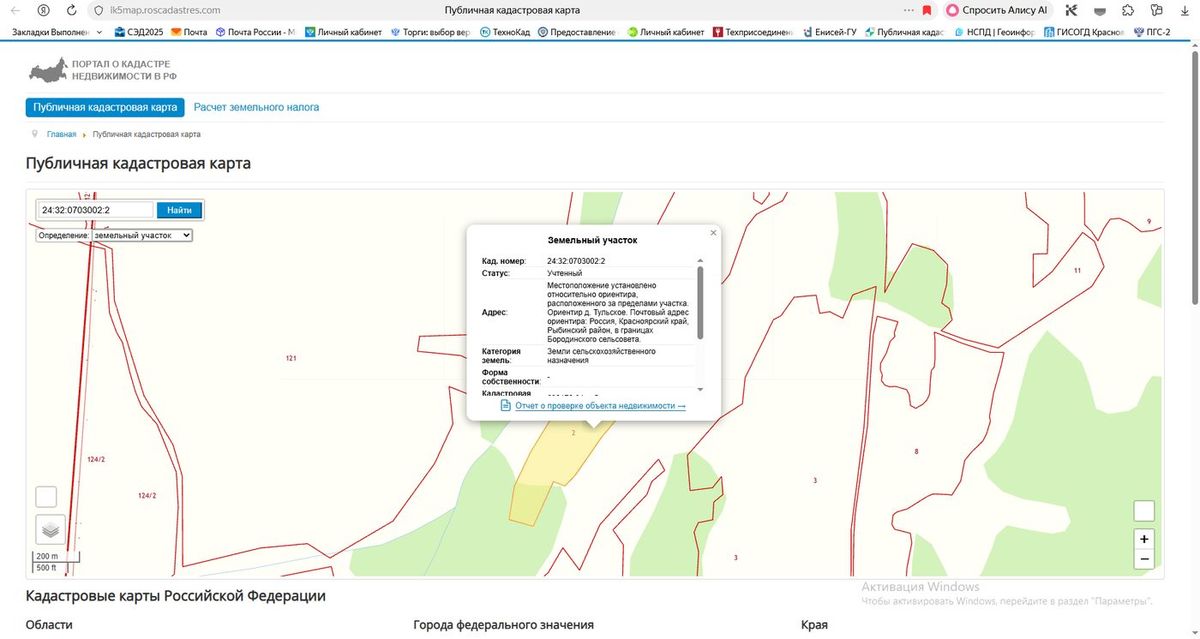Viewport: 1200px width, 639px height.
Task: Open browser extensions puzzle icon
Action: pos(1128,10)
